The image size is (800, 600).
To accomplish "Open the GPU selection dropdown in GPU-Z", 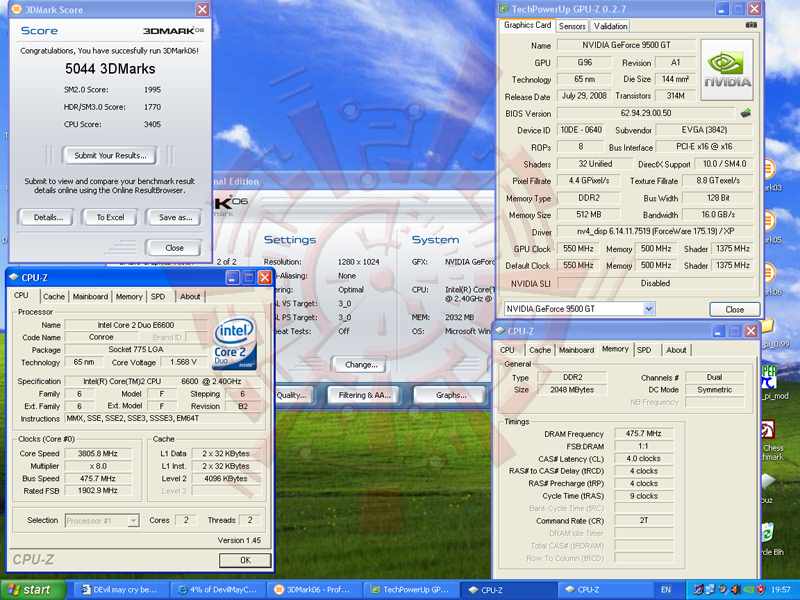I will coord(648,309).
